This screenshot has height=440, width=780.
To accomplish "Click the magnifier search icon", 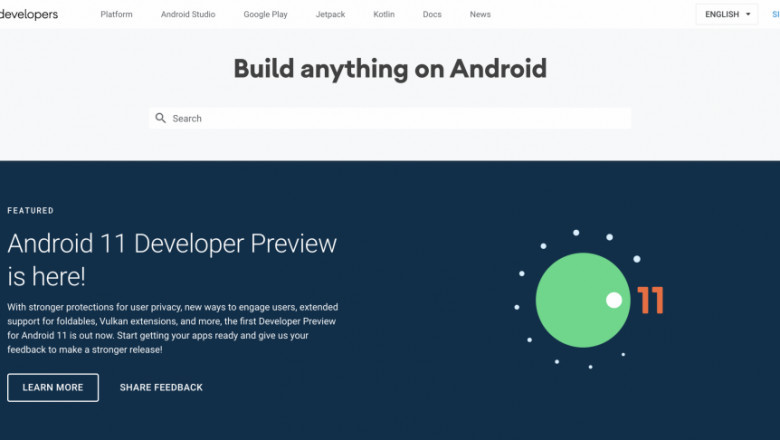I will coord(160,118).
